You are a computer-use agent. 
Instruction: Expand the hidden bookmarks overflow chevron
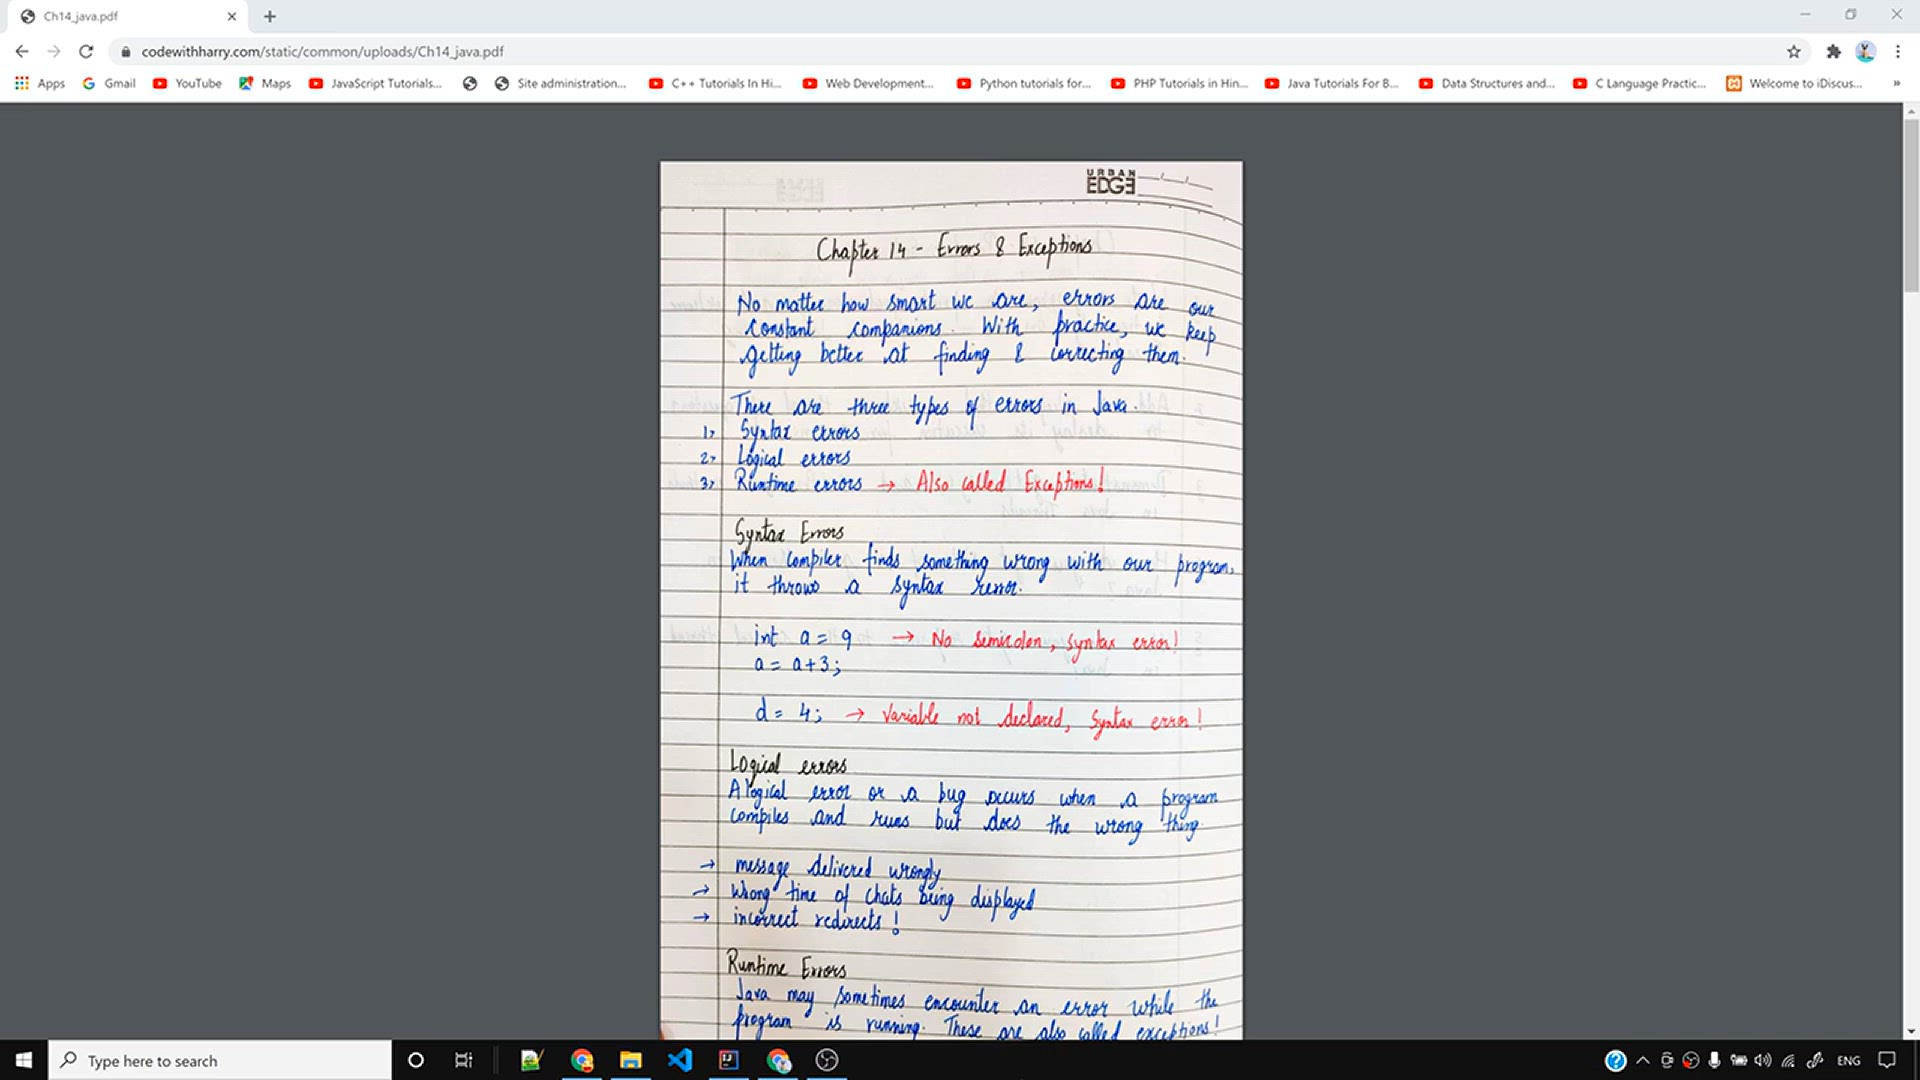pos(1896,83)
